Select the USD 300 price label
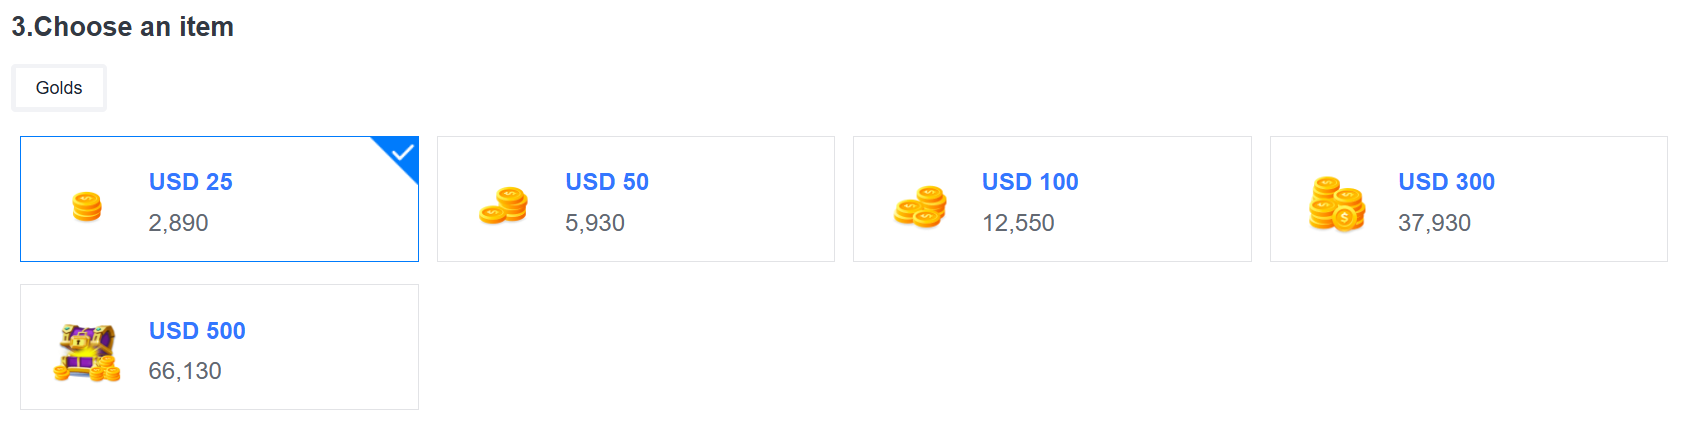 [x=1446, y=182]
